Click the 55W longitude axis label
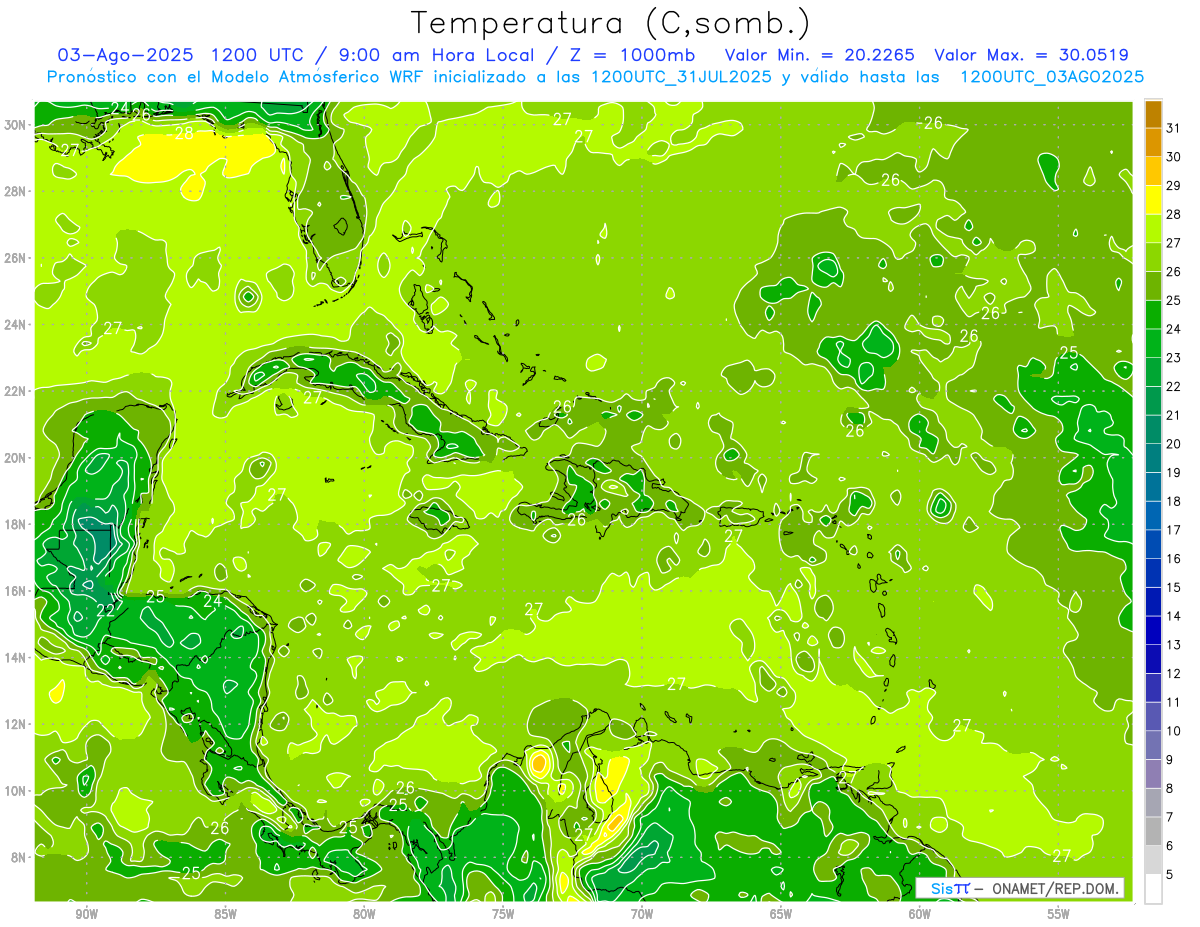This screenshot has width=1200, height=927. pos(1059,915)
